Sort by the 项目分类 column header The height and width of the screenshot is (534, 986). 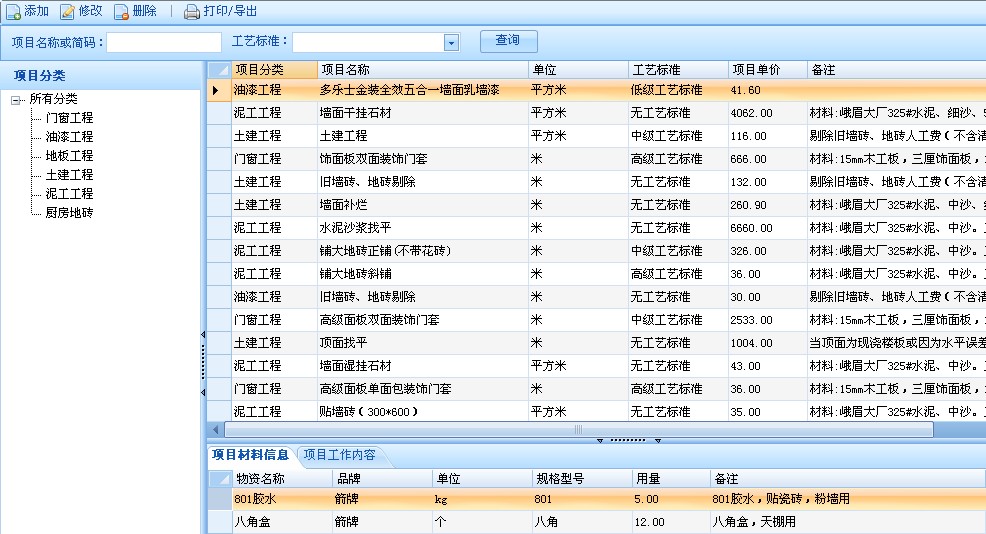tap(274, 70)
